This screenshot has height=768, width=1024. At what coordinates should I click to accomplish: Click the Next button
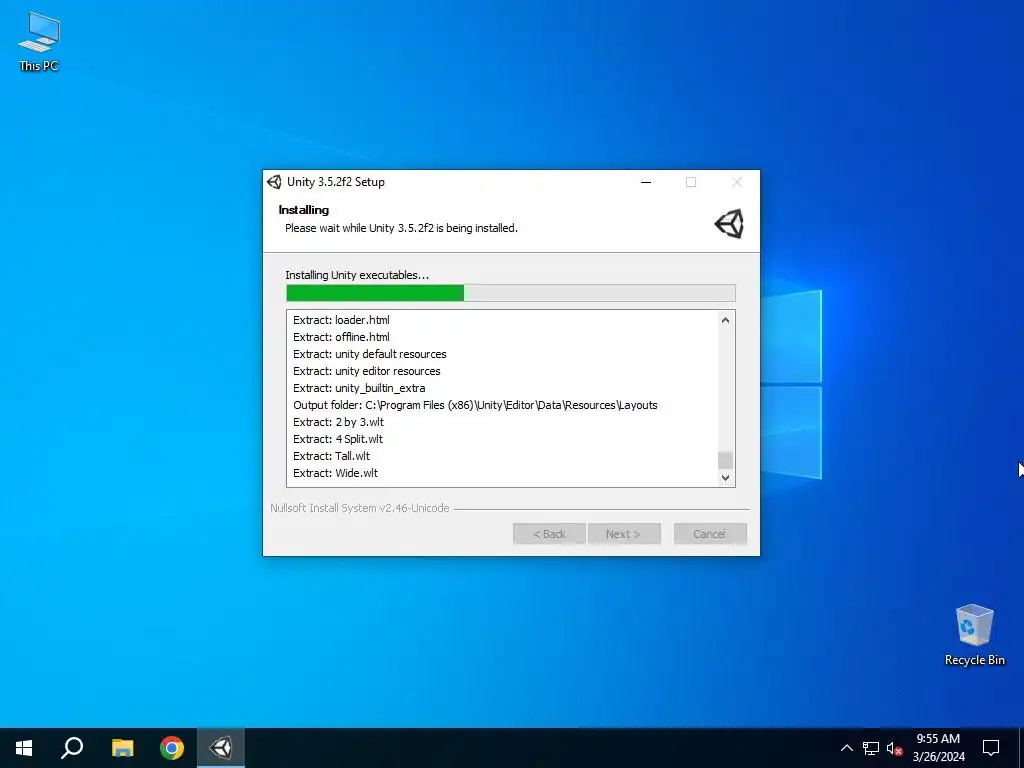[624, 534]
